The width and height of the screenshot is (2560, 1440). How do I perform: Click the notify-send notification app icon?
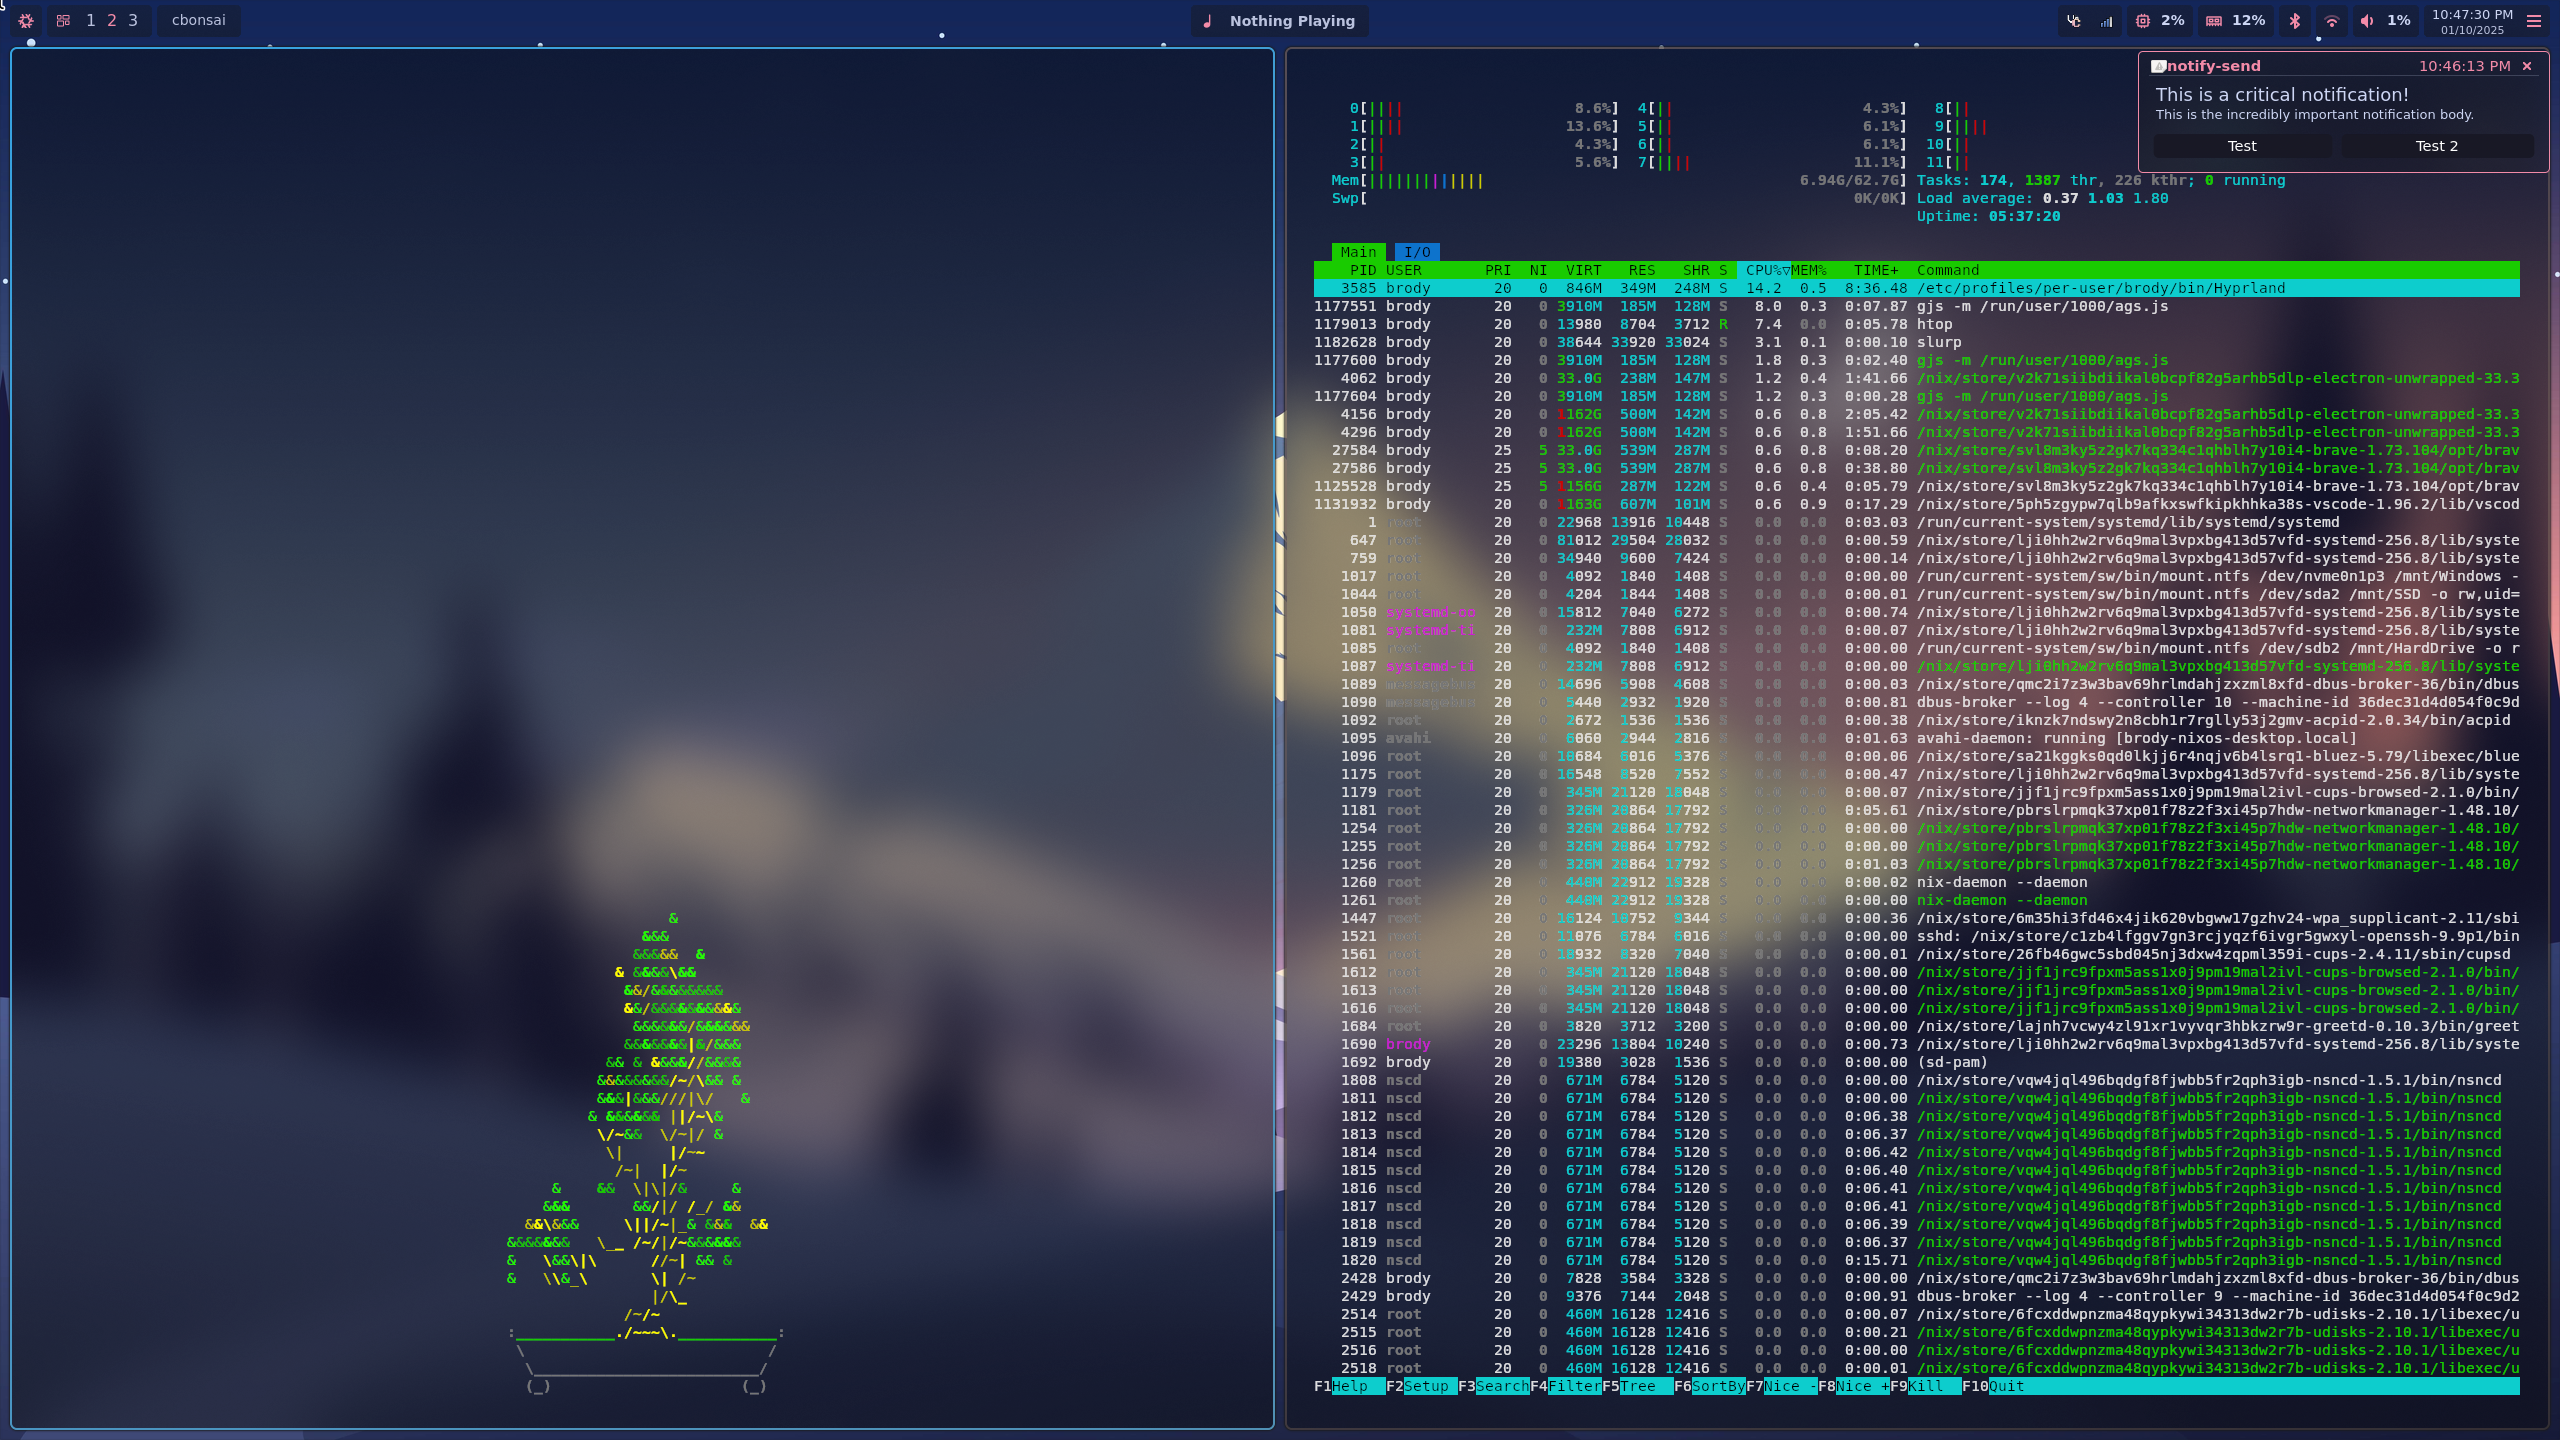tap(2159, 66)
